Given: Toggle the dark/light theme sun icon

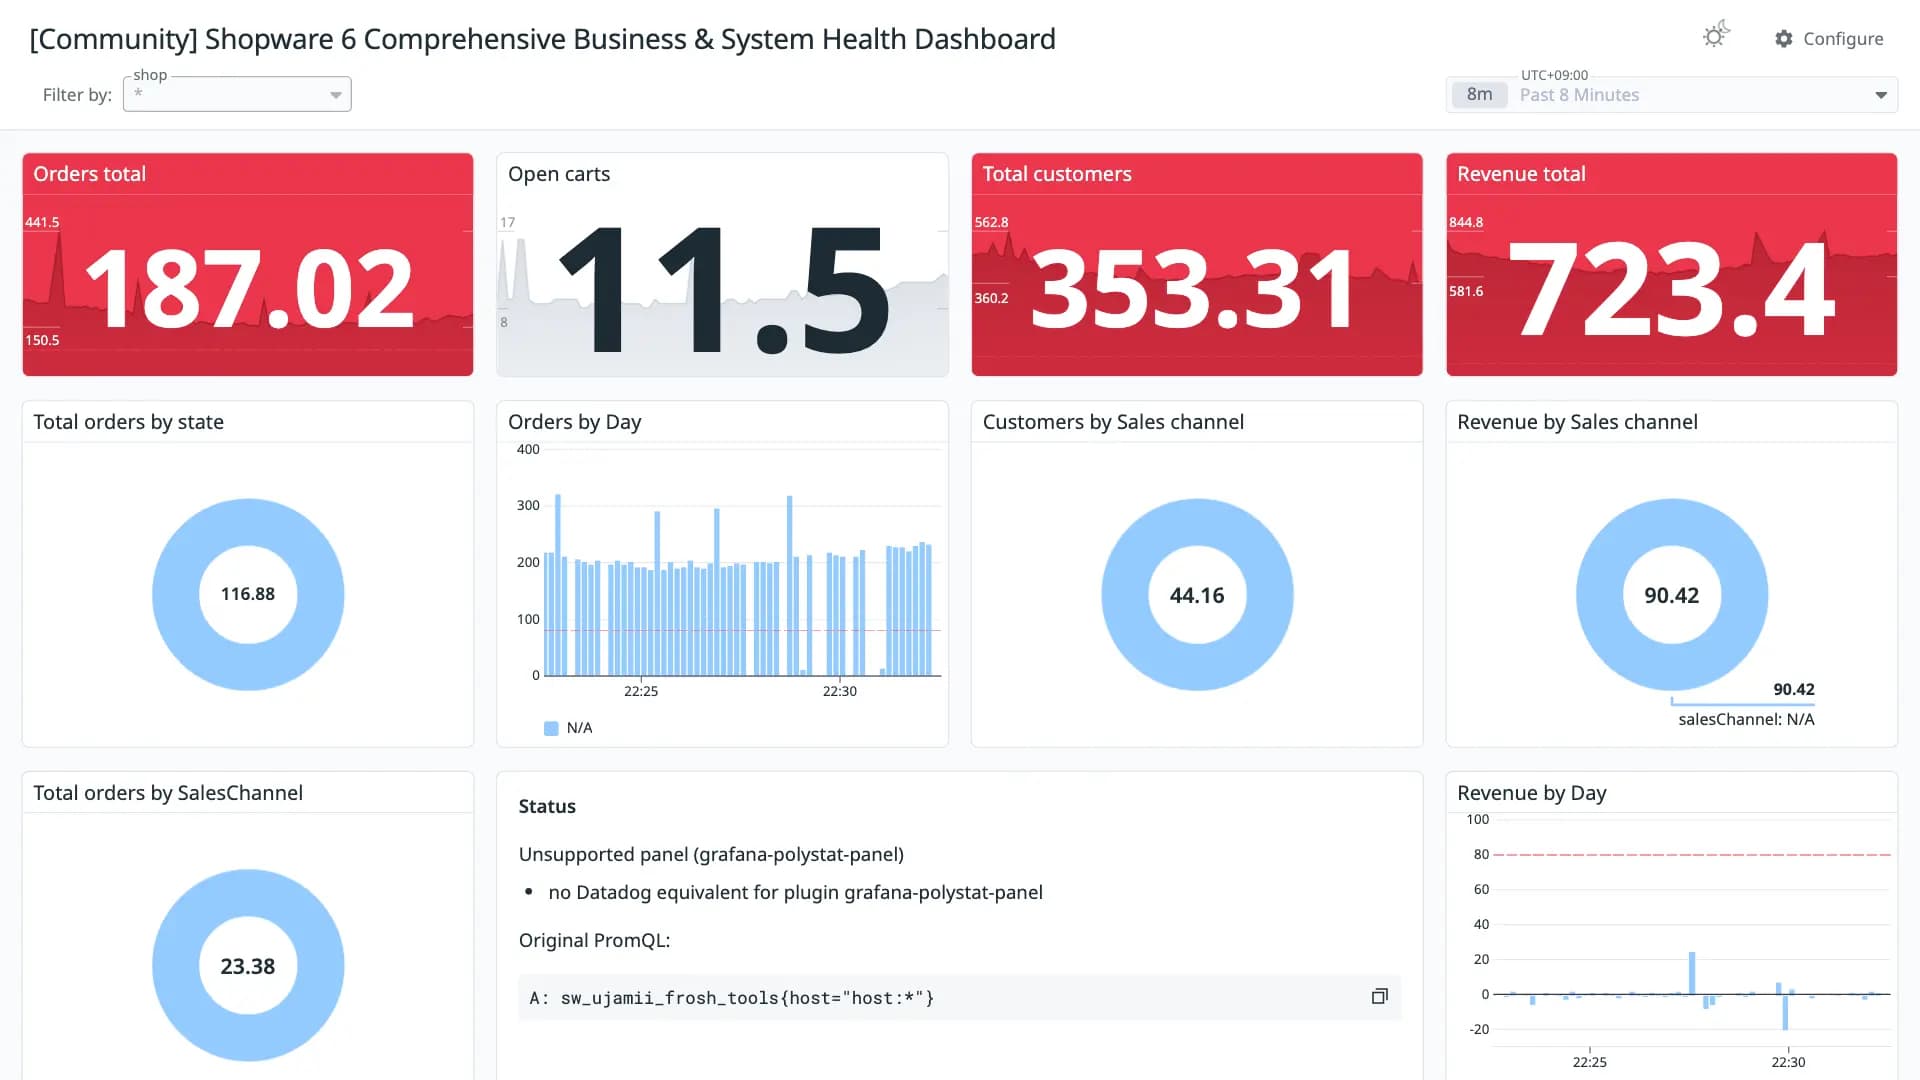Looking at the screenshot, I should click(1716, 36).
